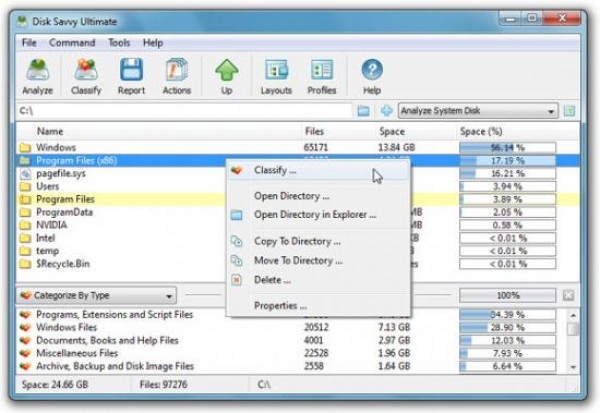Select Open Directory in Explorer ... entry

[318, 215]
